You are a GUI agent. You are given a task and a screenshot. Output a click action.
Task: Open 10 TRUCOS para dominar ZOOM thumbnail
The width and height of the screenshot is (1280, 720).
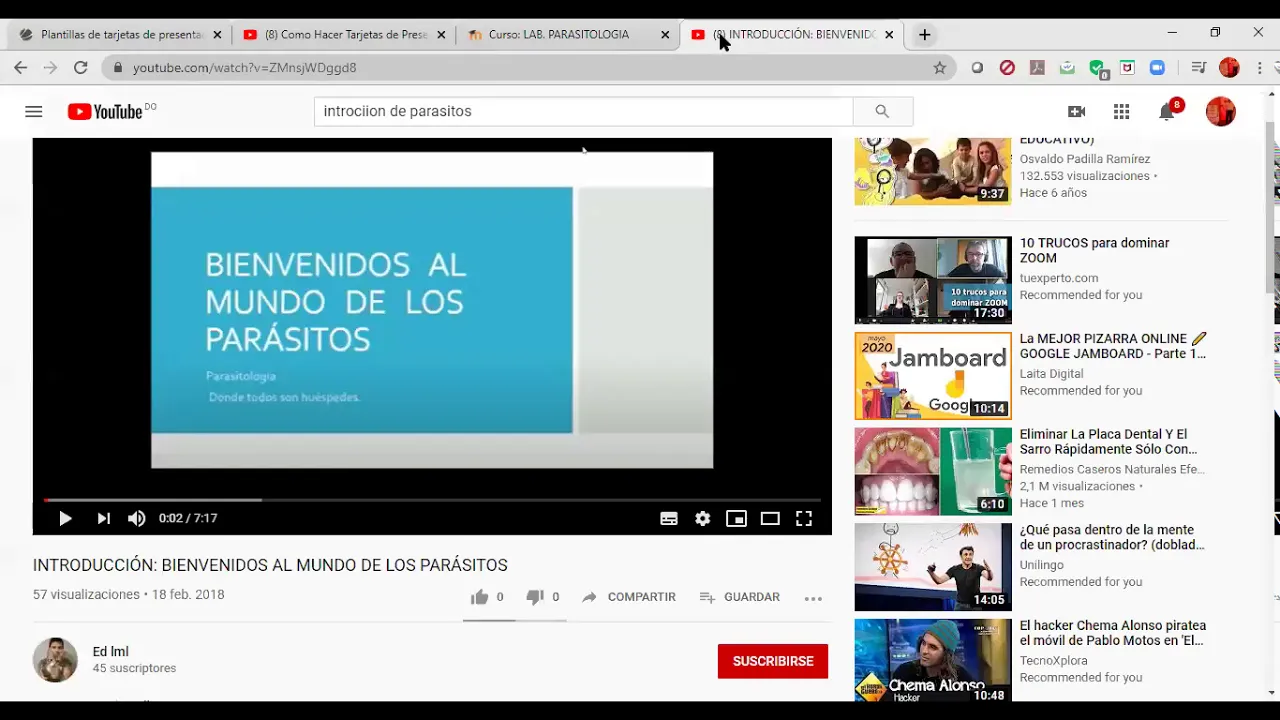pyautogui.click(x=933, y=280)
